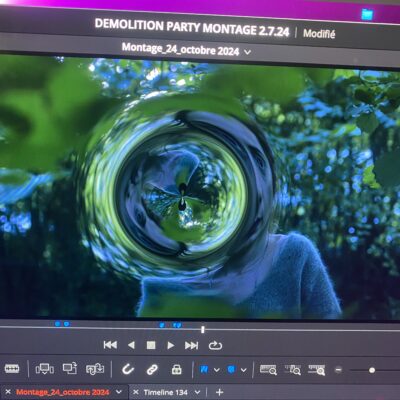Screen dimensions: 400x400
Task: Add a blue flag to the clip
Action: tap(204, 369)
